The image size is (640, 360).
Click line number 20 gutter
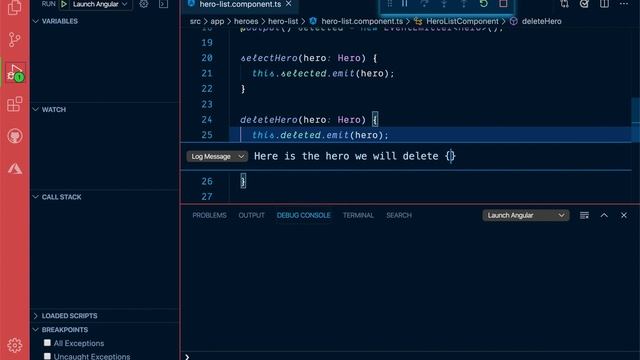207,58
